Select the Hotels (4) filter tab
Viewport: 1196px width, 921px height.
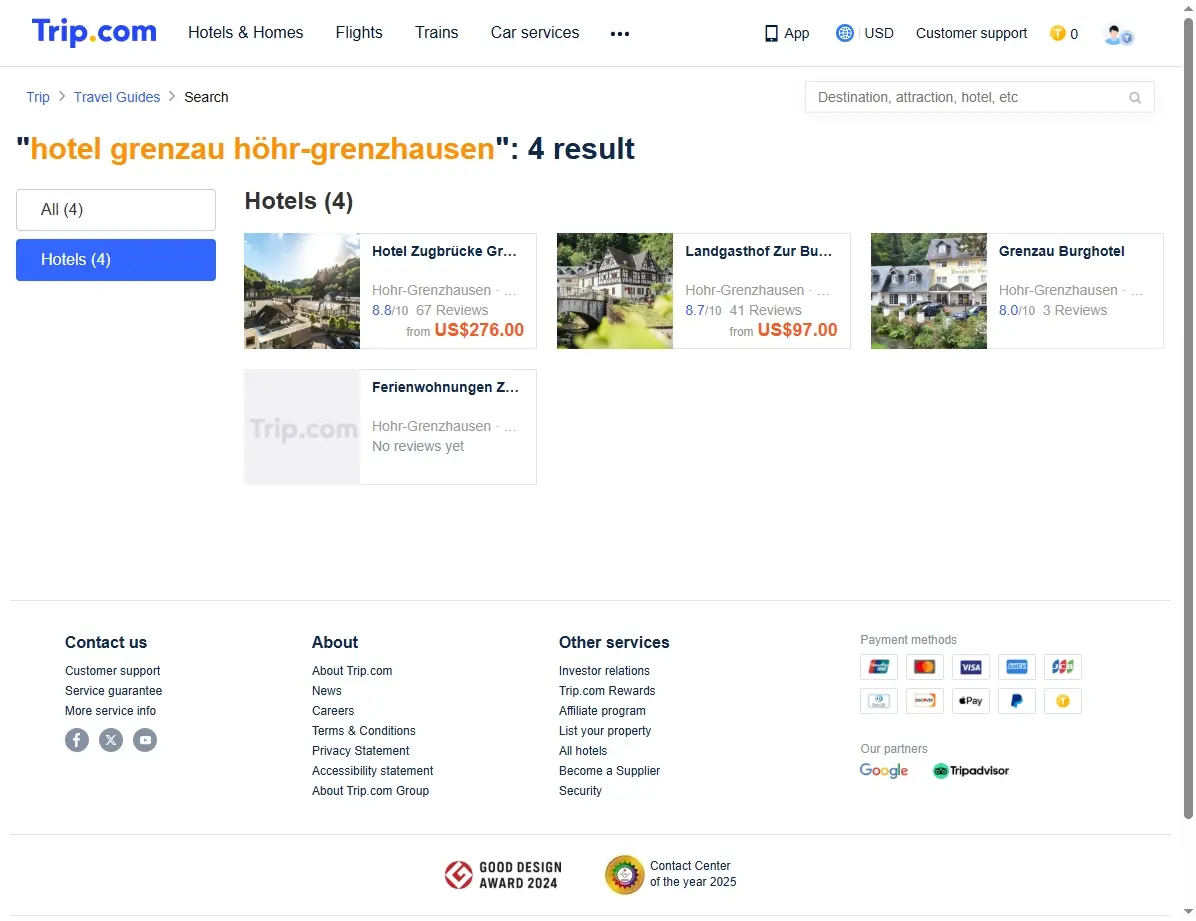pos(116,260)
